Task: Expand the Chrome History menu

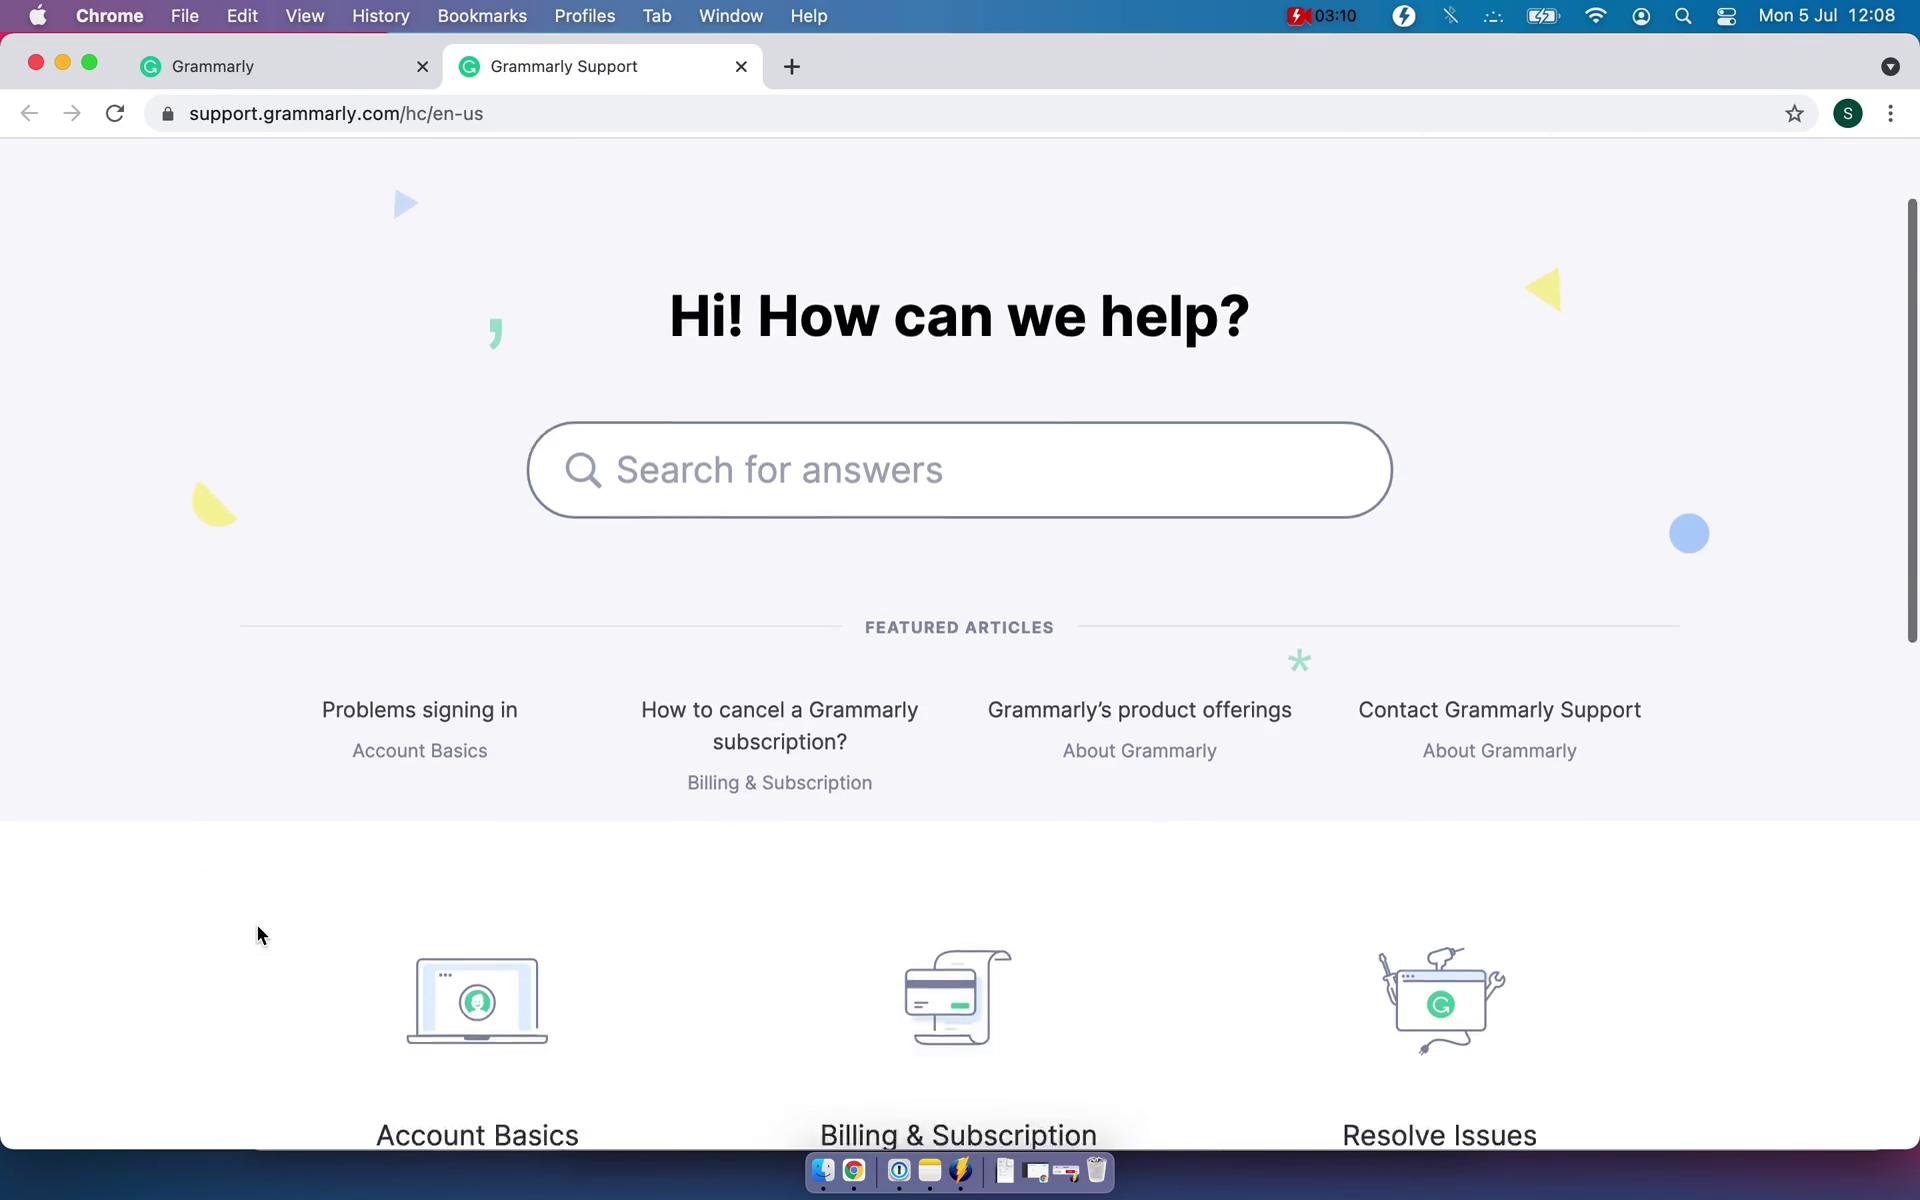Action: click(x=380, y=15)
